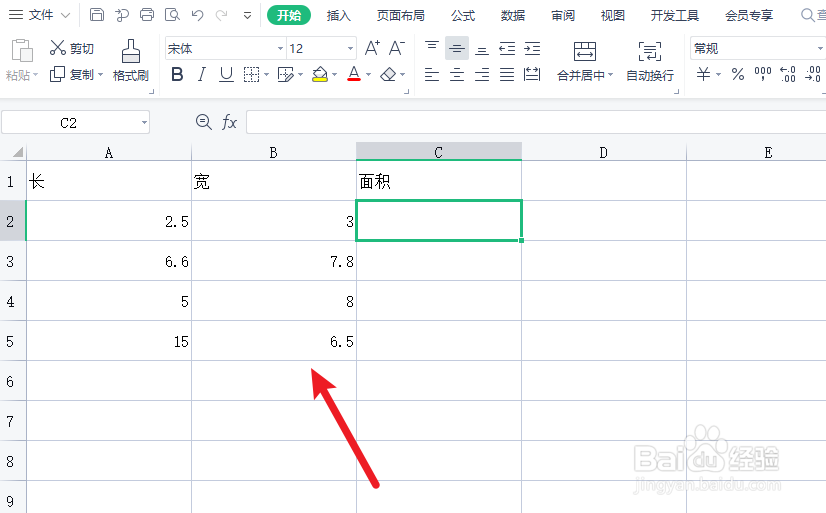Click the formula bar zoom icon
826x513 pixels.
[203, 122]
